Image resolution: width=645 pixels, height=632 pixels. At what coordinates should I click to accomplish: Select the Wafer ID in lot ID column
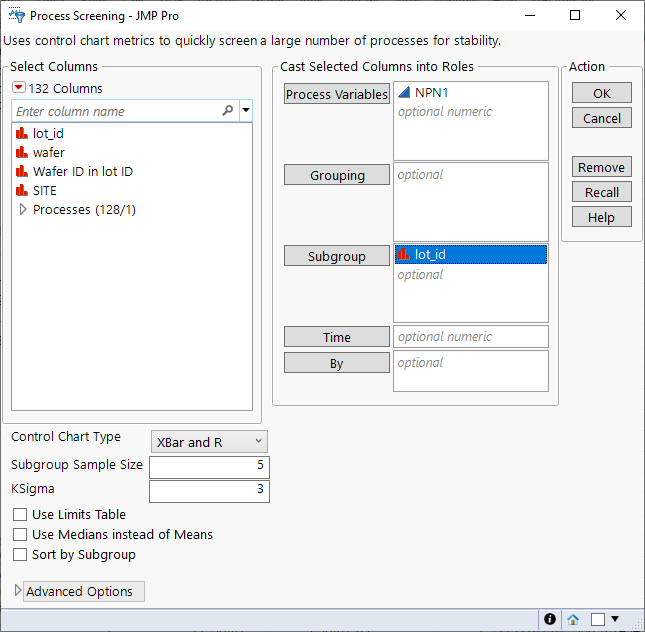click(83, 171)
